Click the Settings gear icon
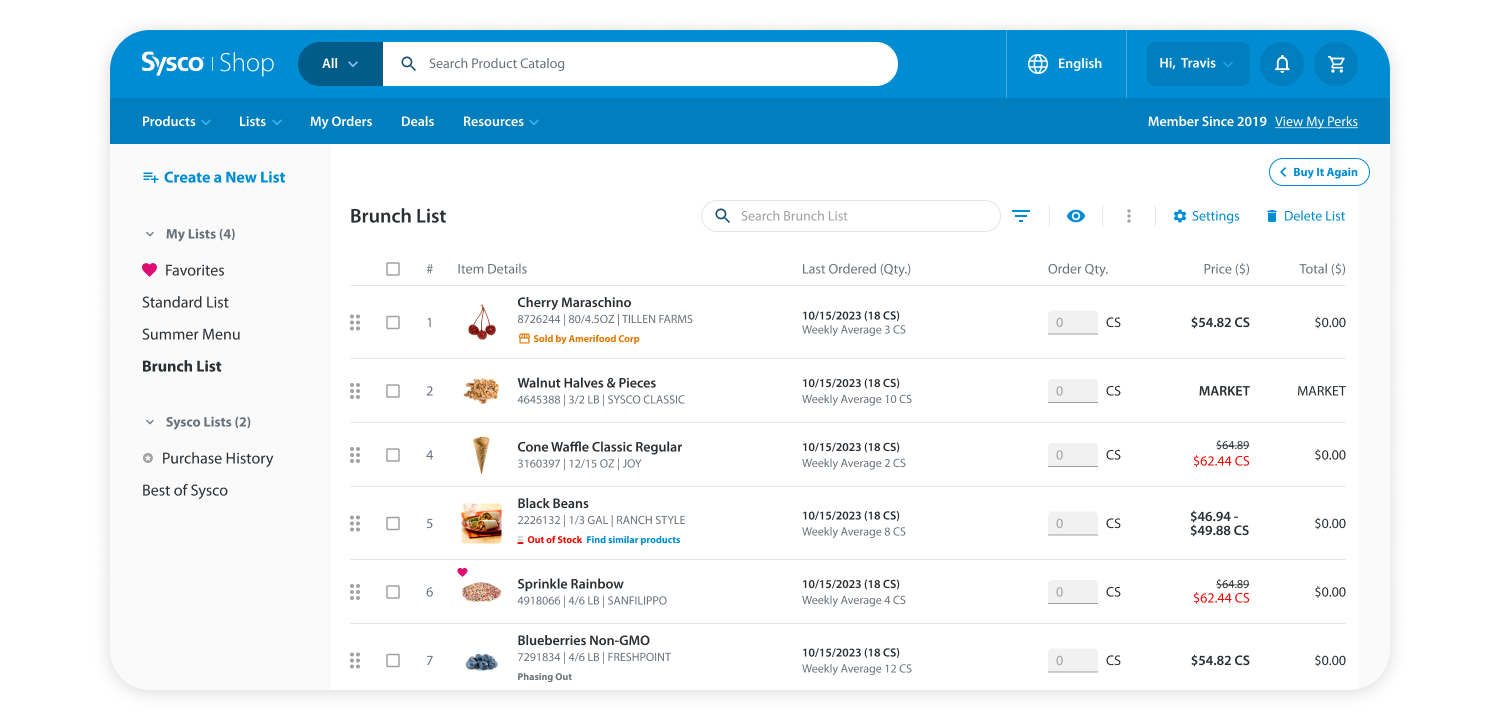This screenshot has height=720, width=1500. coord(1180,216)
